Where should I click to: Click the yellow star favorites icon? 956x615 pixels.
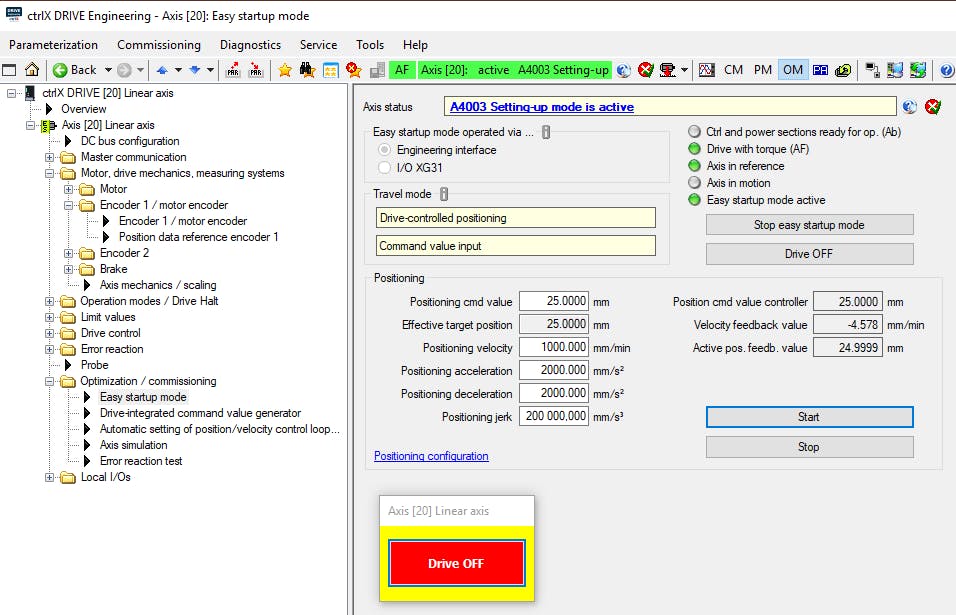pyautogui.click(x=285, y=70)
